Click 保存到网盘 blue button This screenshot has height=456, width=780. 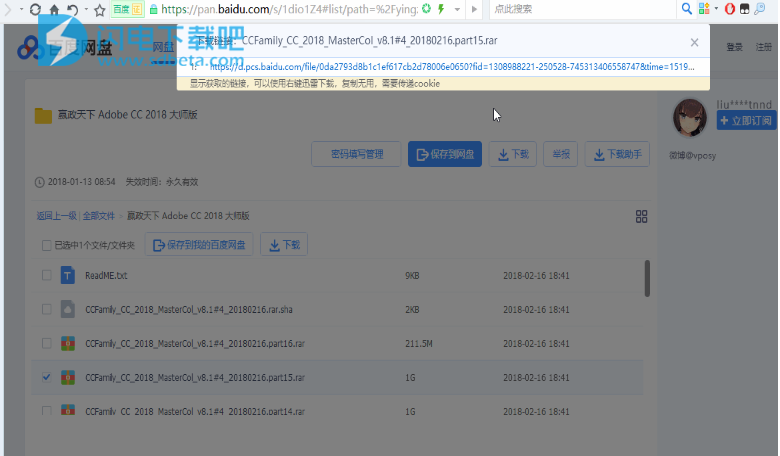click(445, 154)
